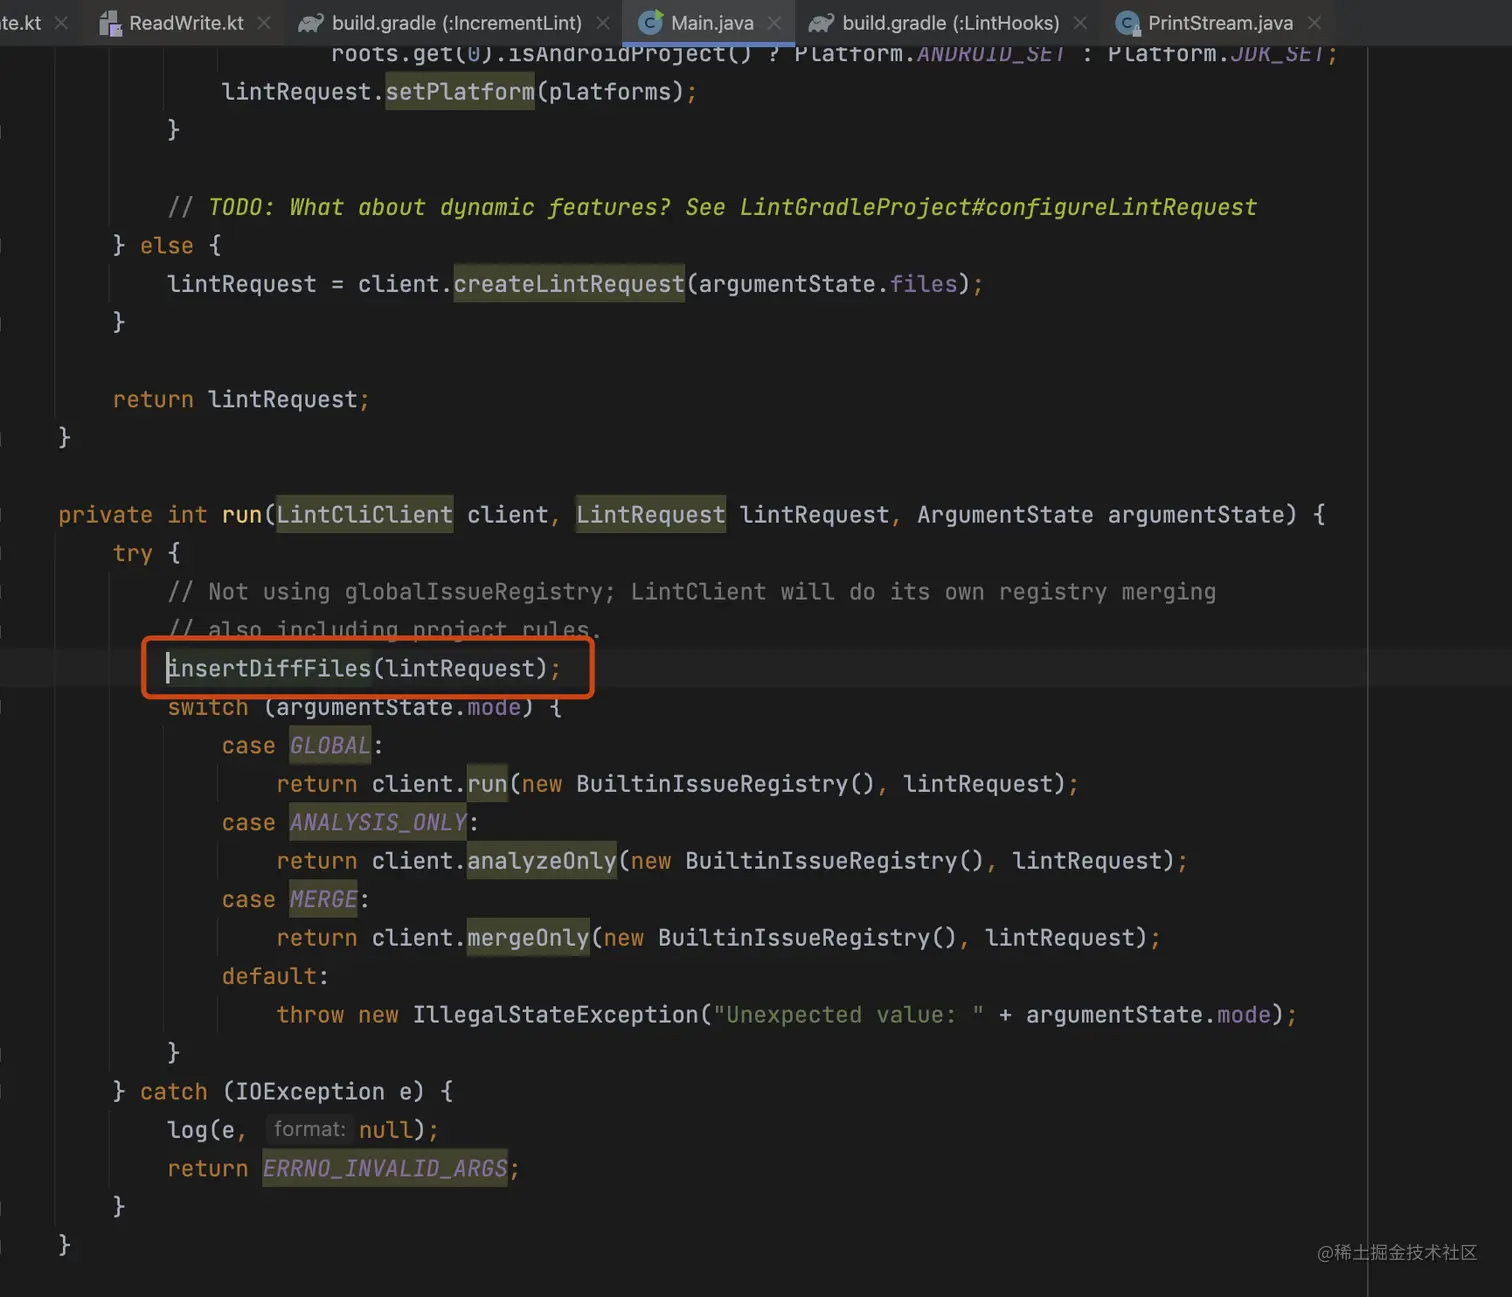Click the setPlatform method call
The image size is (1512, 1297).
pos(460,92)
